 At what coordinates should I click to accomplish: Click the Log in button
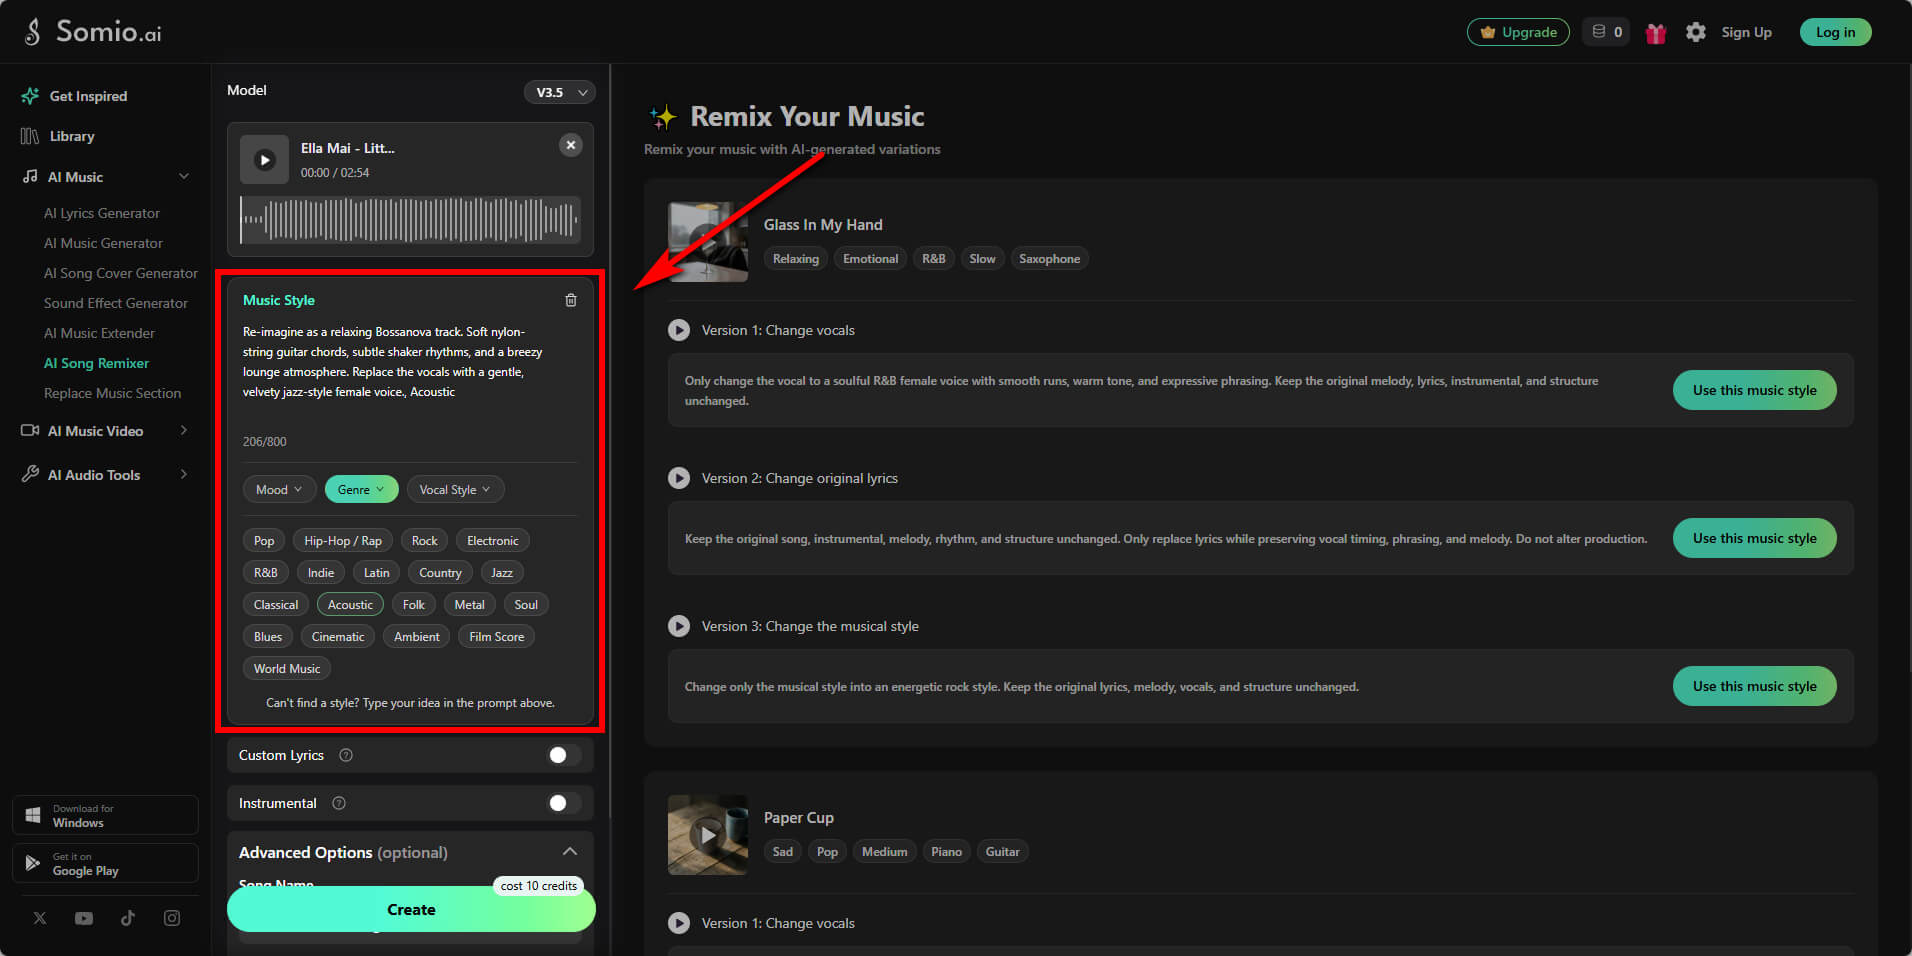(1835, 32)
